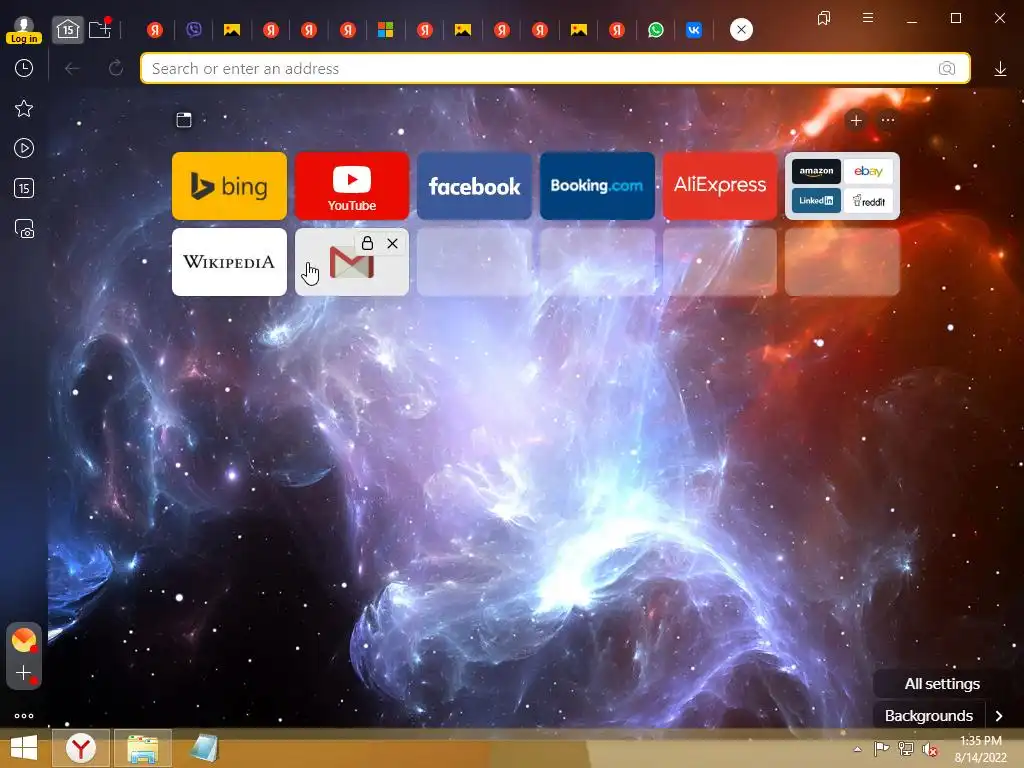This screenshot has width=1024, height=768.
Task: Open the Downloads arrow icon
Action: pos(1000,69)
